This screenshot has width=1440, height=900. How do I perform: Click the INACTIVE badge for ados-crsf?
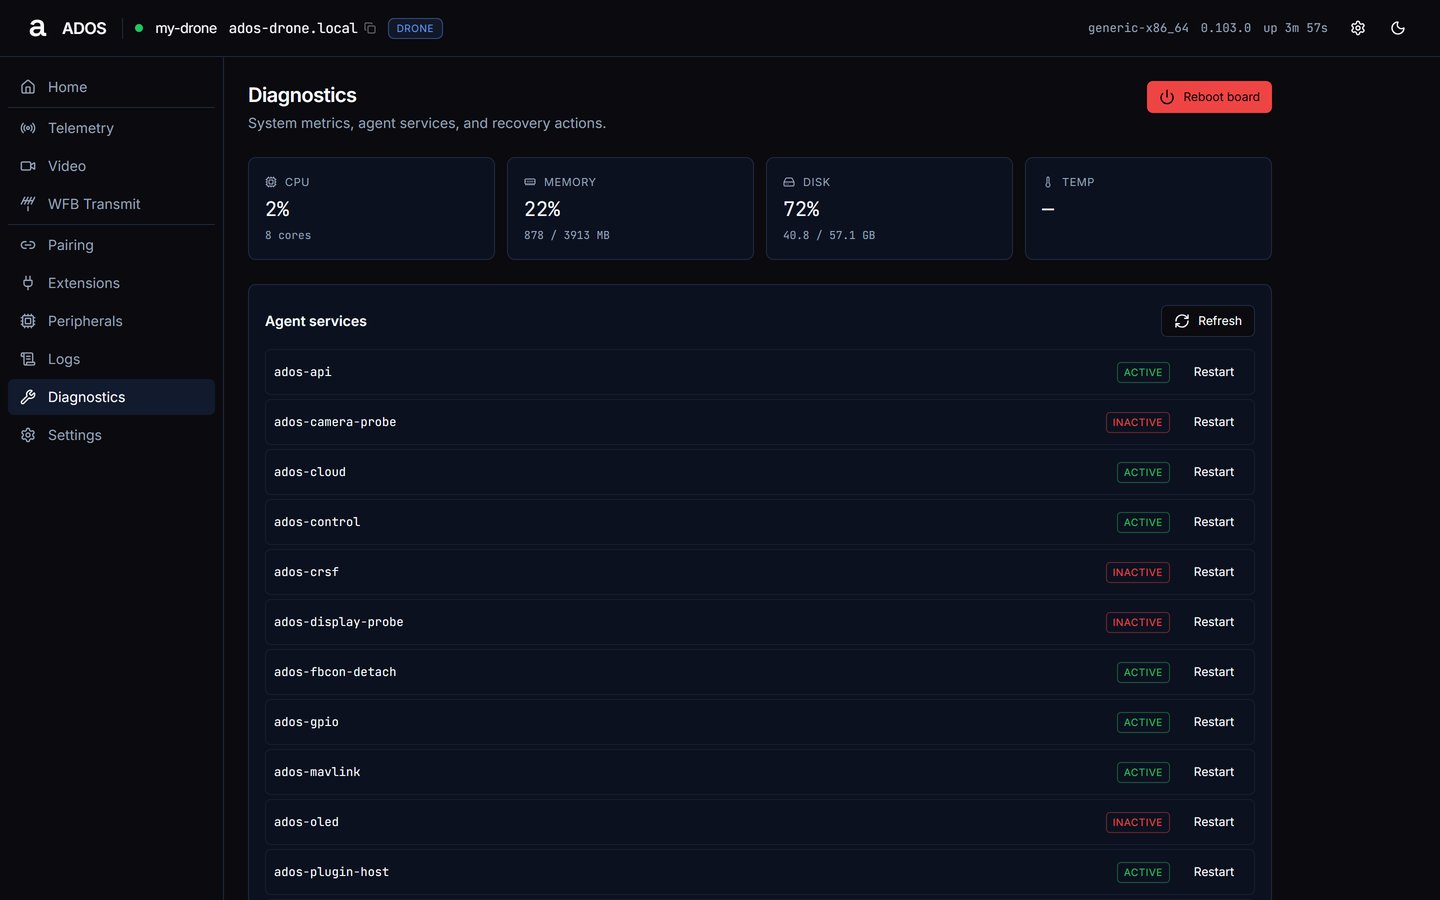click(x=1138, y=572)
